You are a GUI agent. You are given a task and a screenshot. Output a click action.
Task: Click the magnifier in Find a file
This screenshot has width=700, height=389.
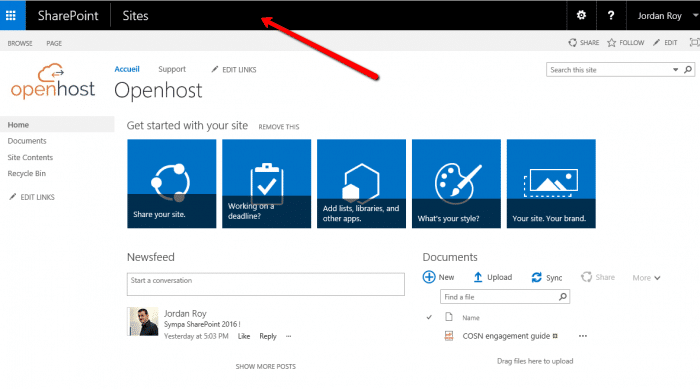click(563, 297)
